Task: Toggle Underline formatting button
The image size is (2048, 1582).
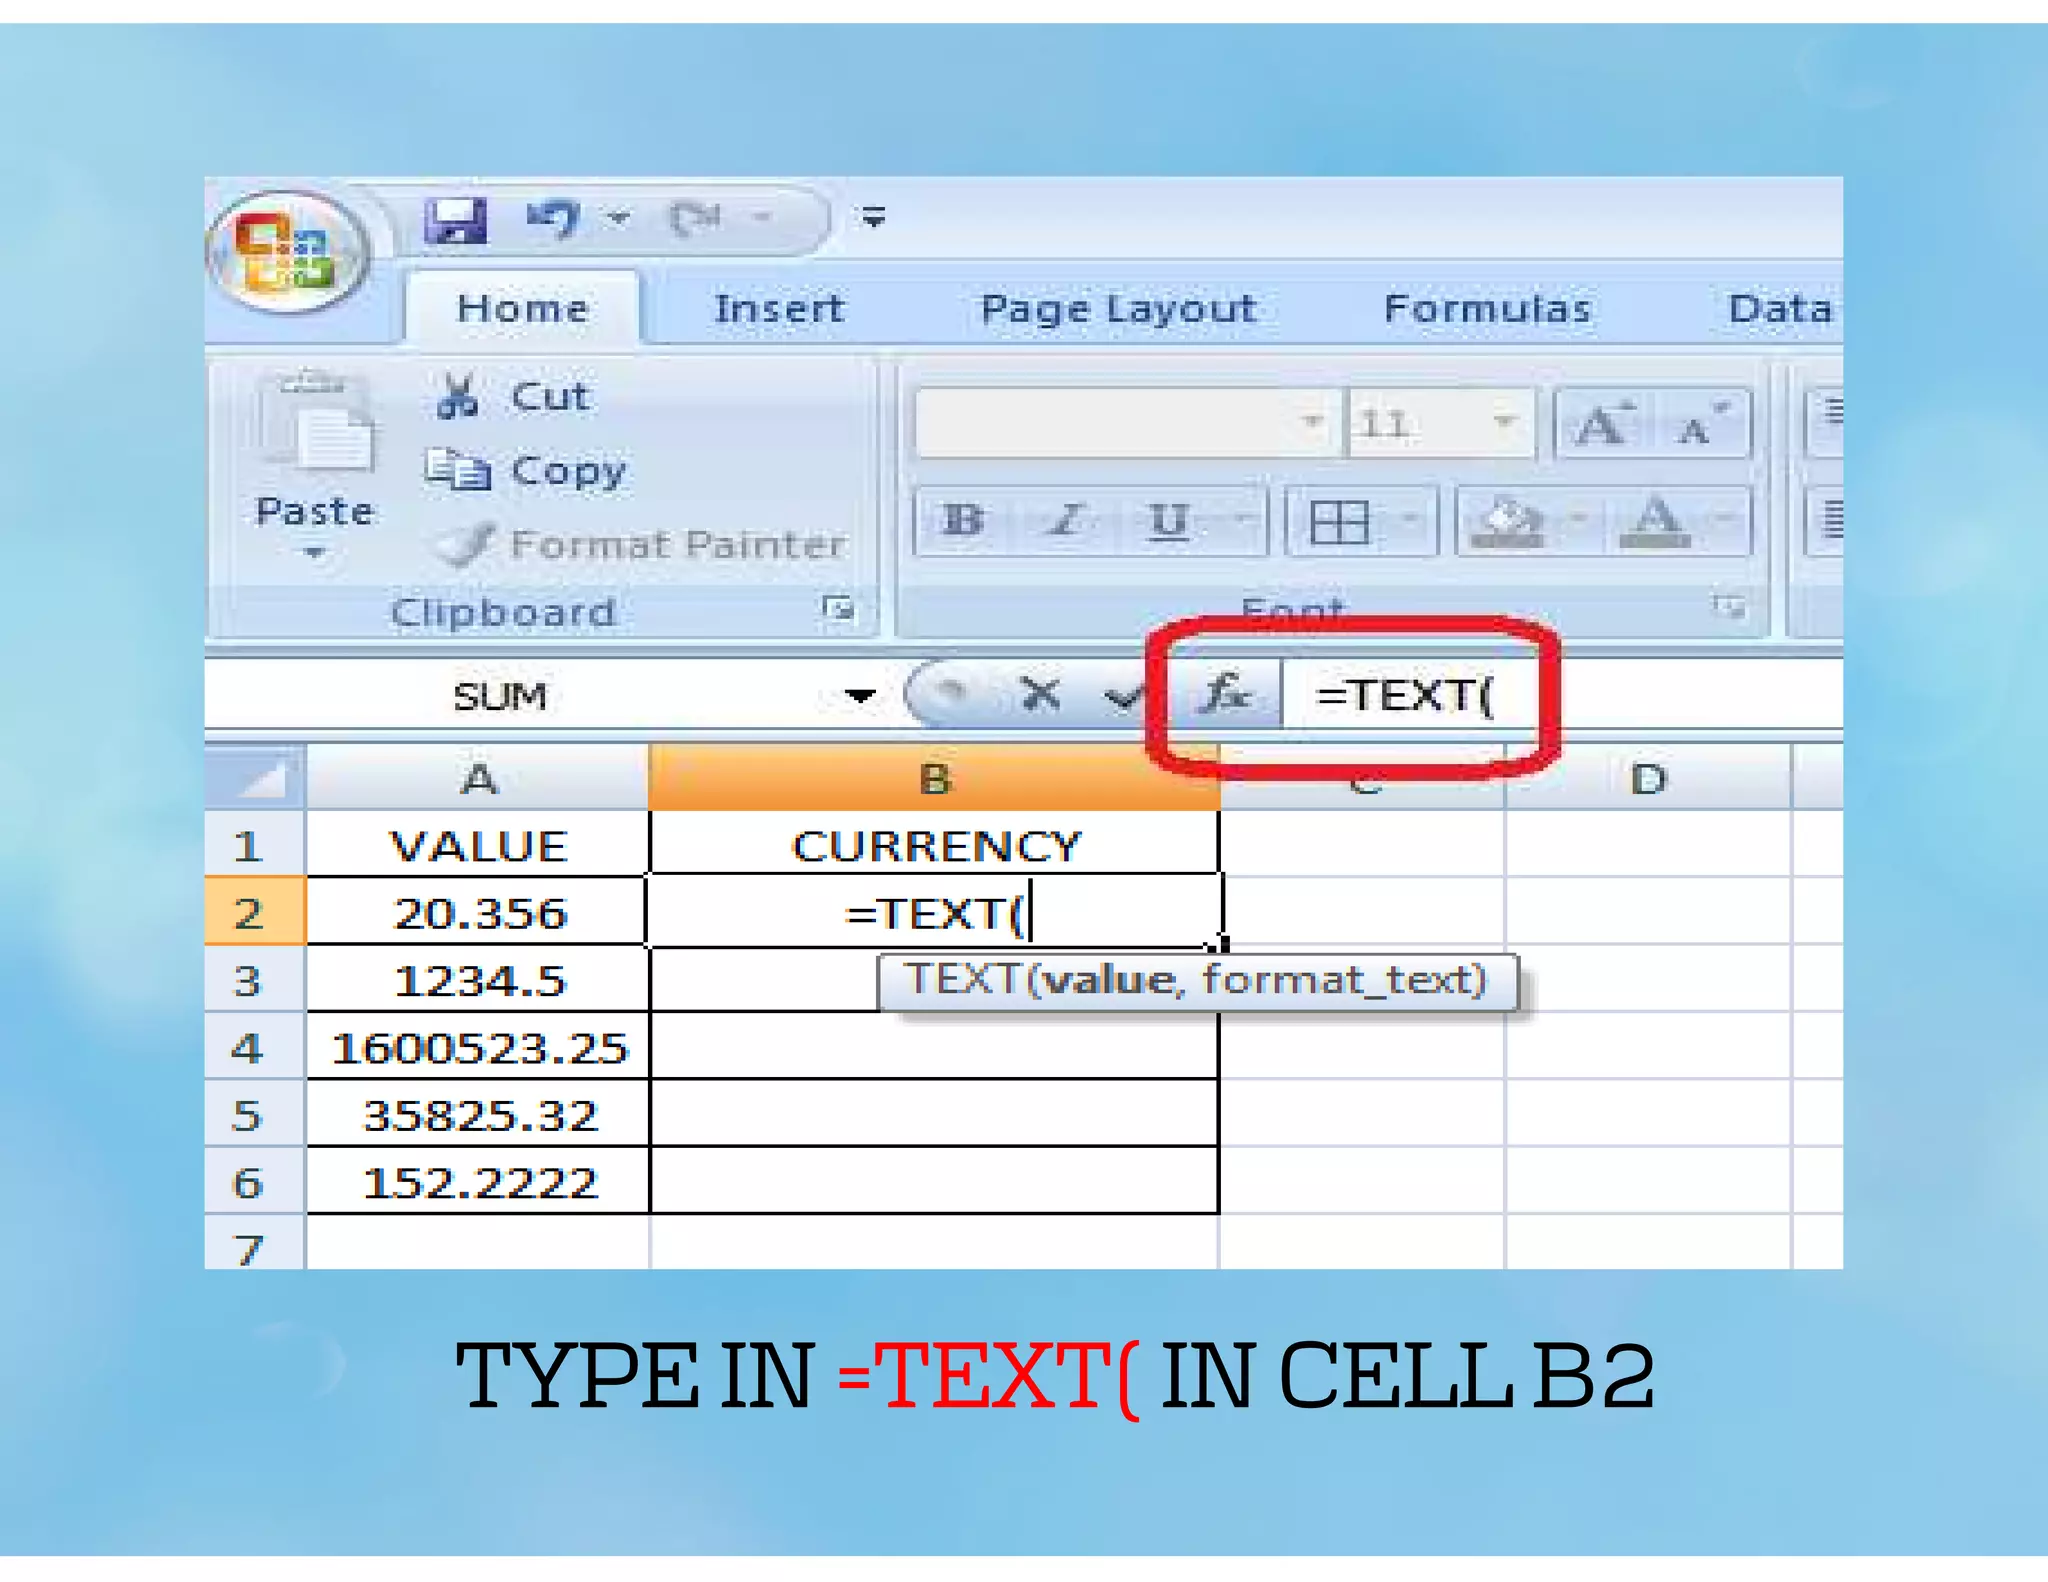Action: coord(1167,520)
